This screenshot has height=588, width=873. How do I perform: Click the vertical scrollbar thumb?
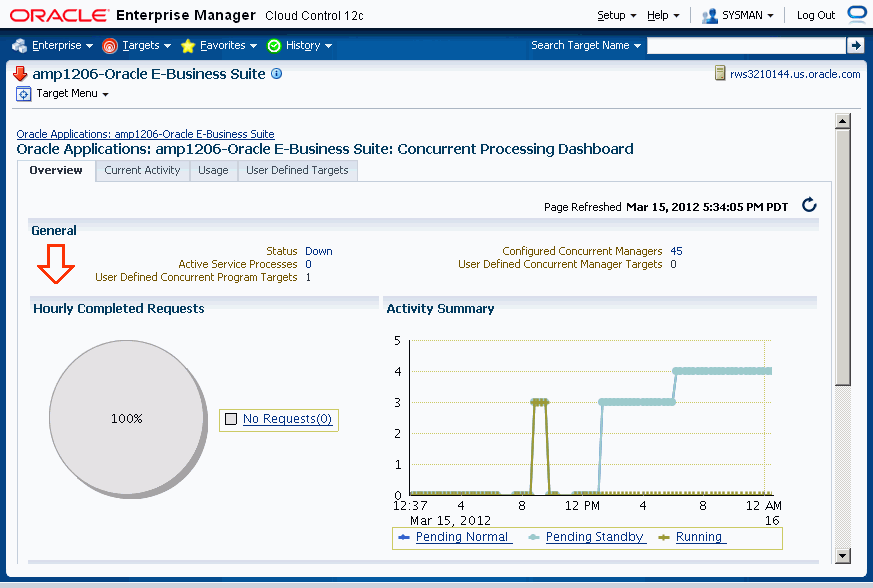[843, 257]
